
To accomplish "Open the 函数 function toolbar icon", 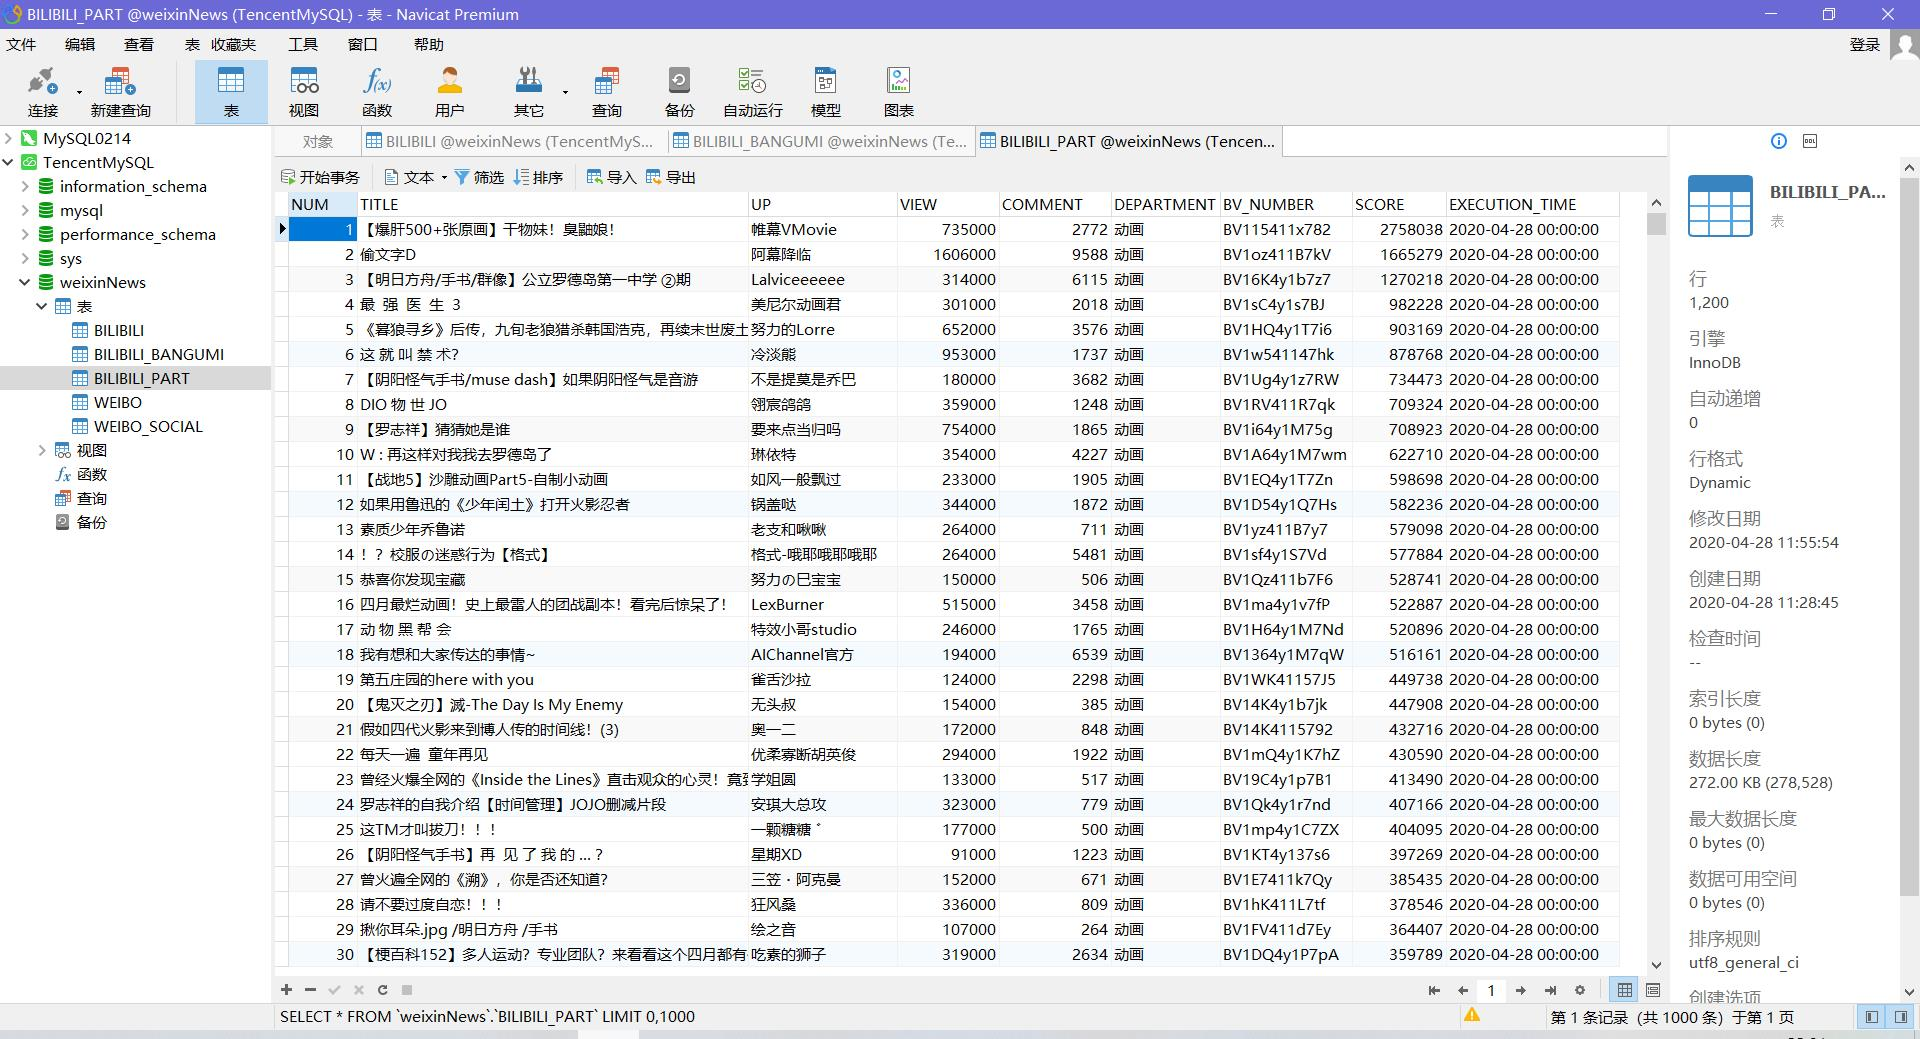I will (377, 92).
